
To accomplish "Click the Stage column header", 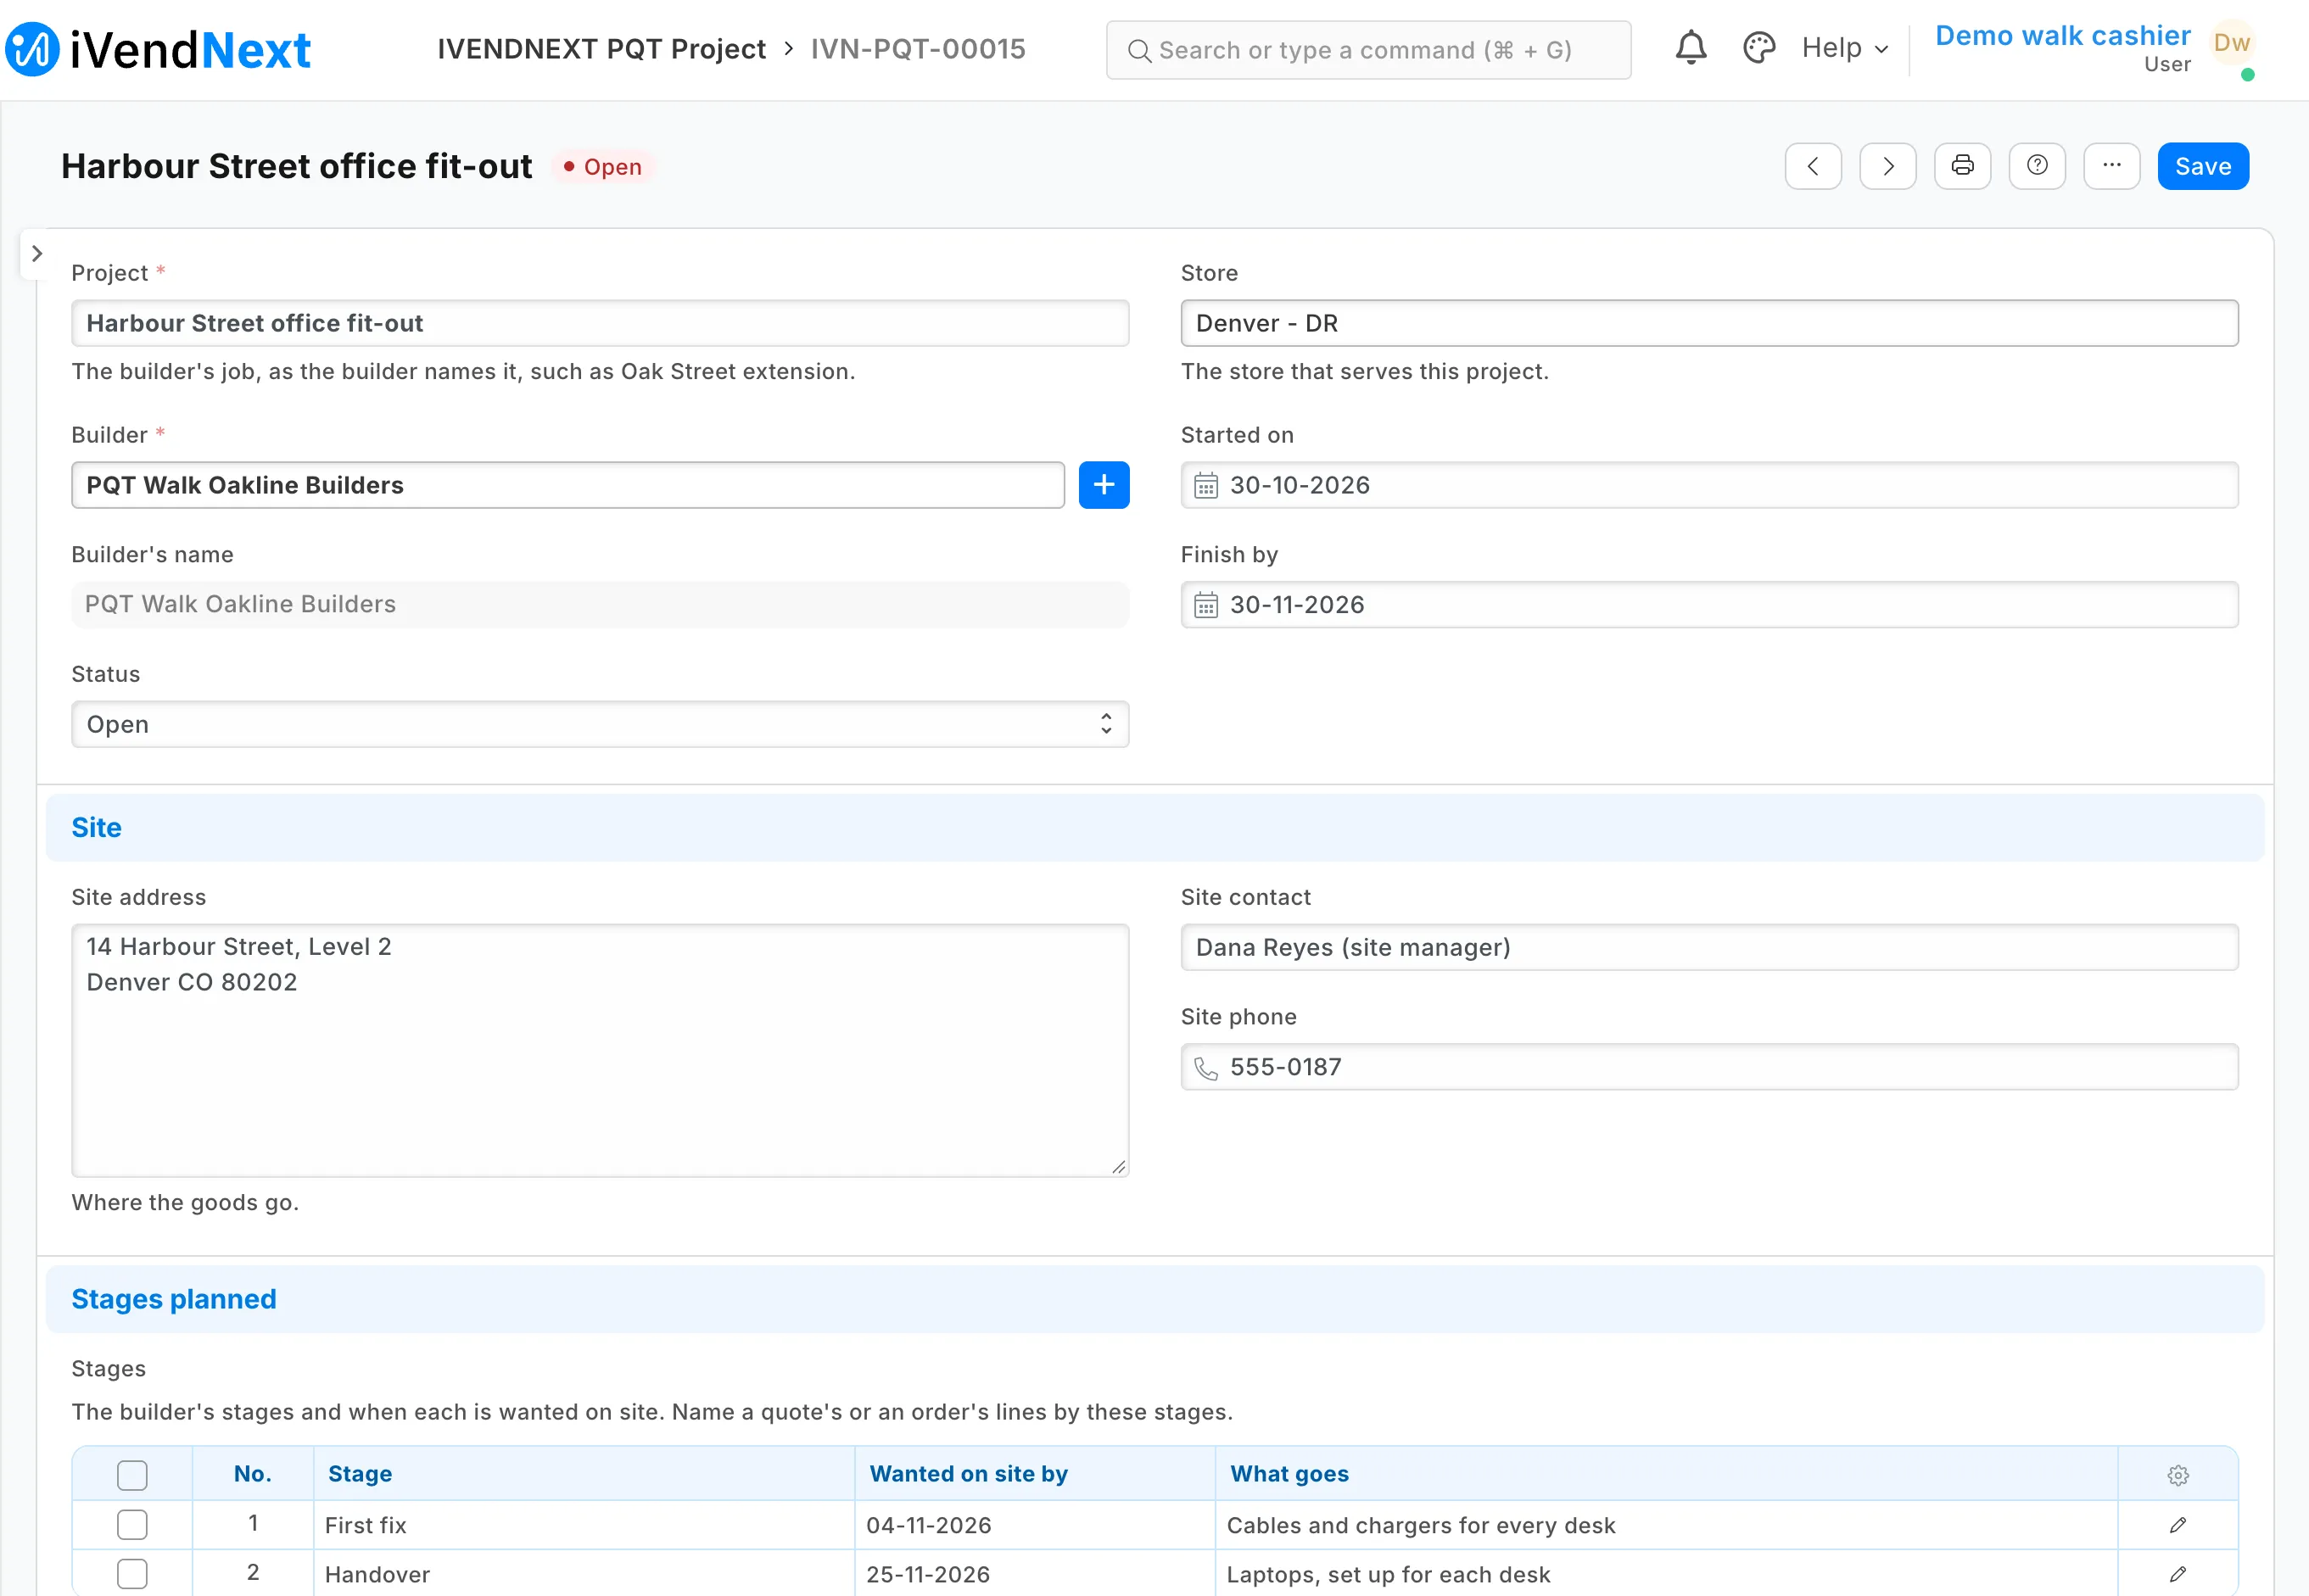I will pyautogui.click(x=584, y=1474).
